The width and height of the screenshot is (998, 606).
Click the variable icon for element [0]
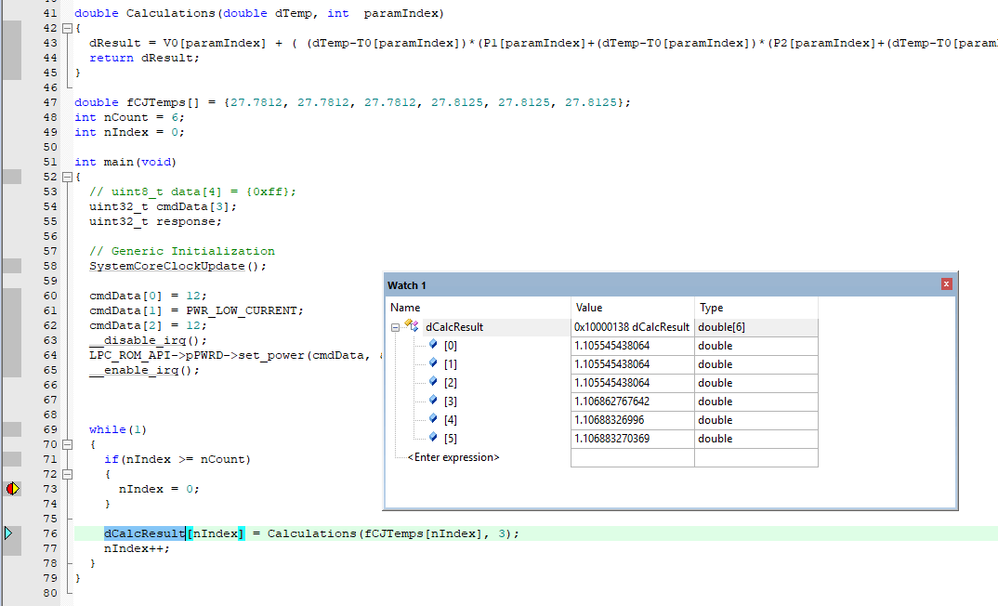[x=433, y=344]
